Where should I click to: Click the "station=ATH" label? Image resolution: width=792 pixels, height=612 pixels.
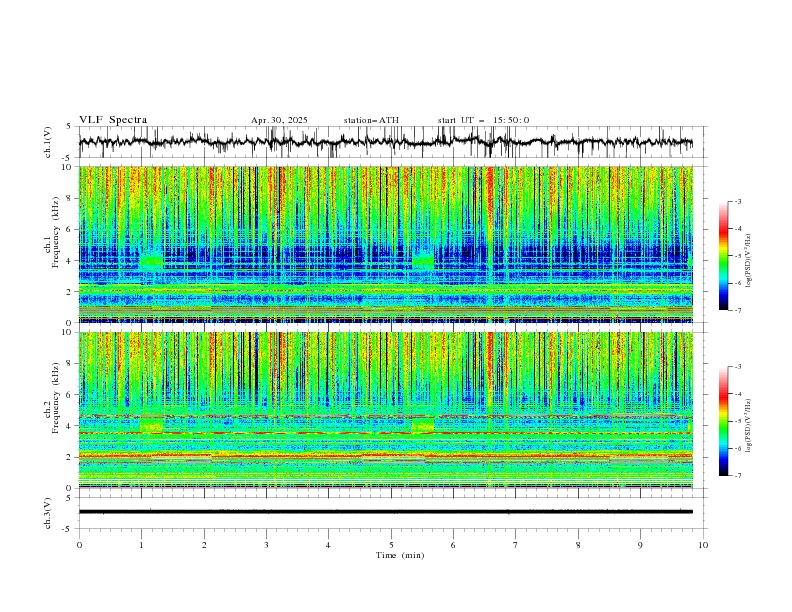(x=371, y=120)
